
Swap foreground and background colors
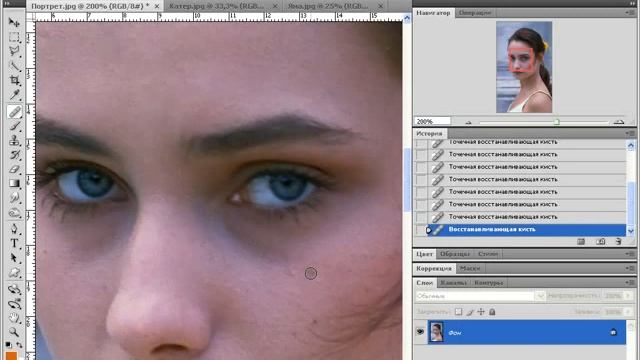coord(19,345)
